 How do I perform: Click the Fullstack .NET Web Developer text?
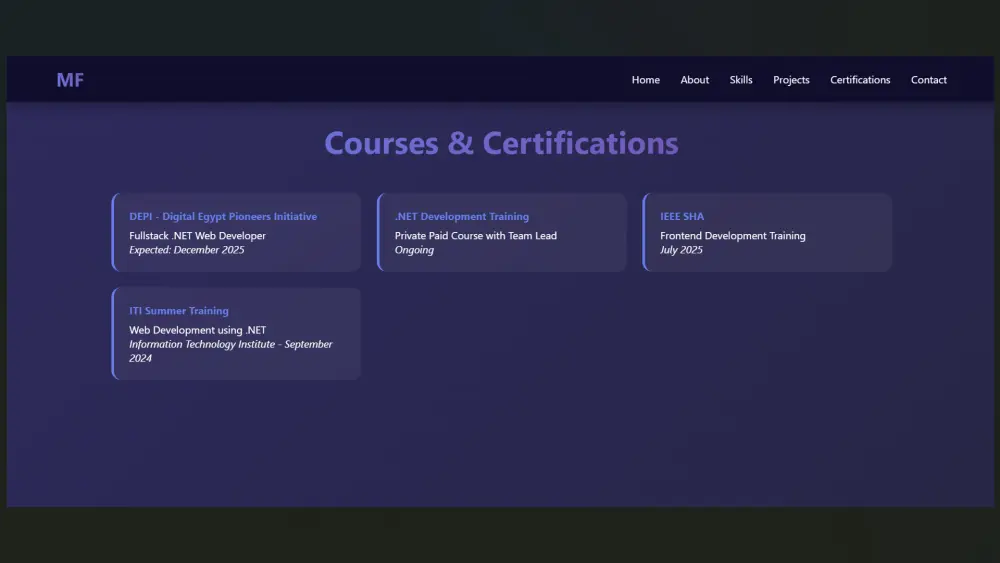(x=197, y=235)
